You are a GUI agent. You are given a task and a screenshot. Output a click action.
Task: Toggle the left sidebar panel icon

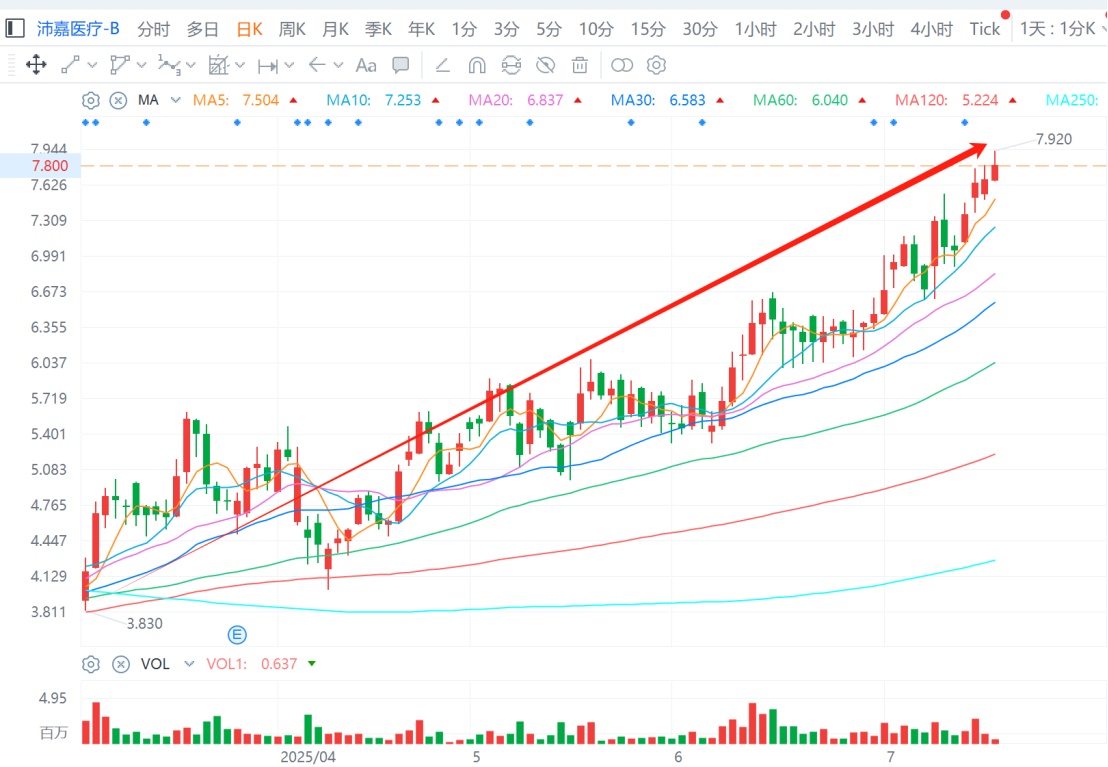(x=15, y=28)
